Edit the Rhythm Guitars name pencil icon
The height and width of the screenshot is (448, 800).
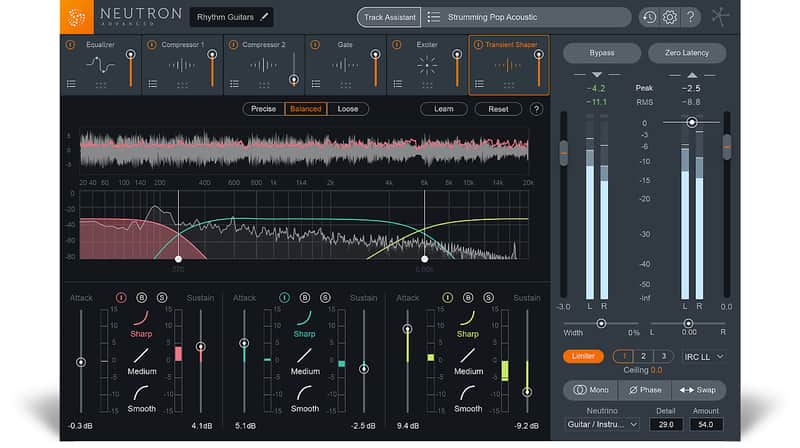[264, 17]
